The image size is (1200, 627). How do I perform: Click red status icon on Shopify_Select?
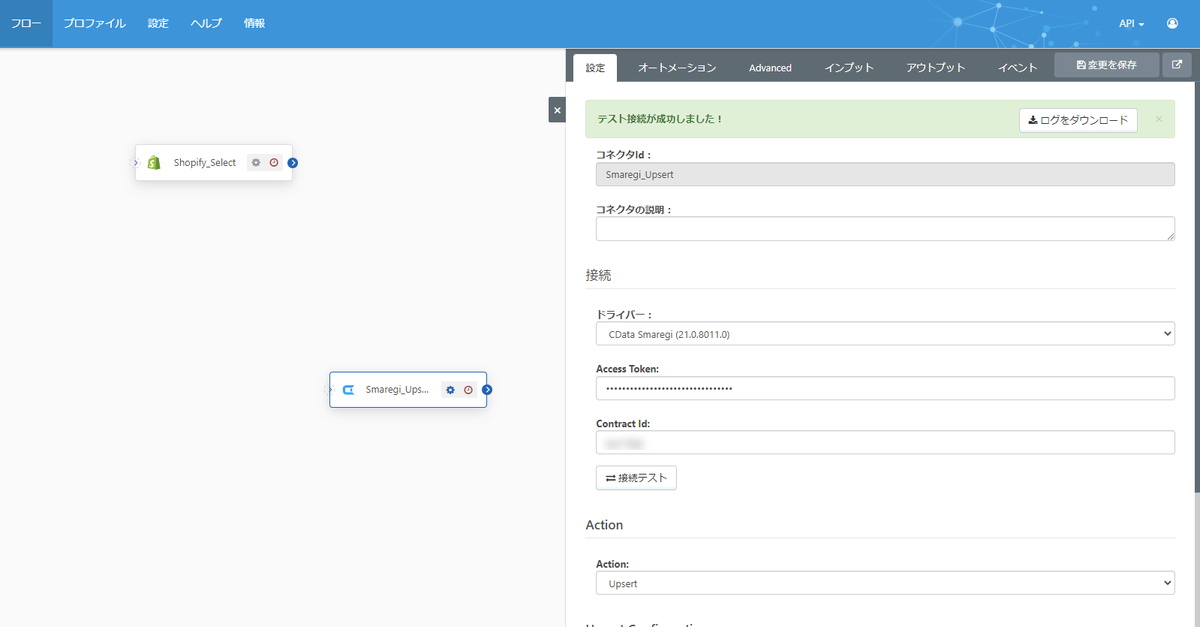tap(274, 162)
